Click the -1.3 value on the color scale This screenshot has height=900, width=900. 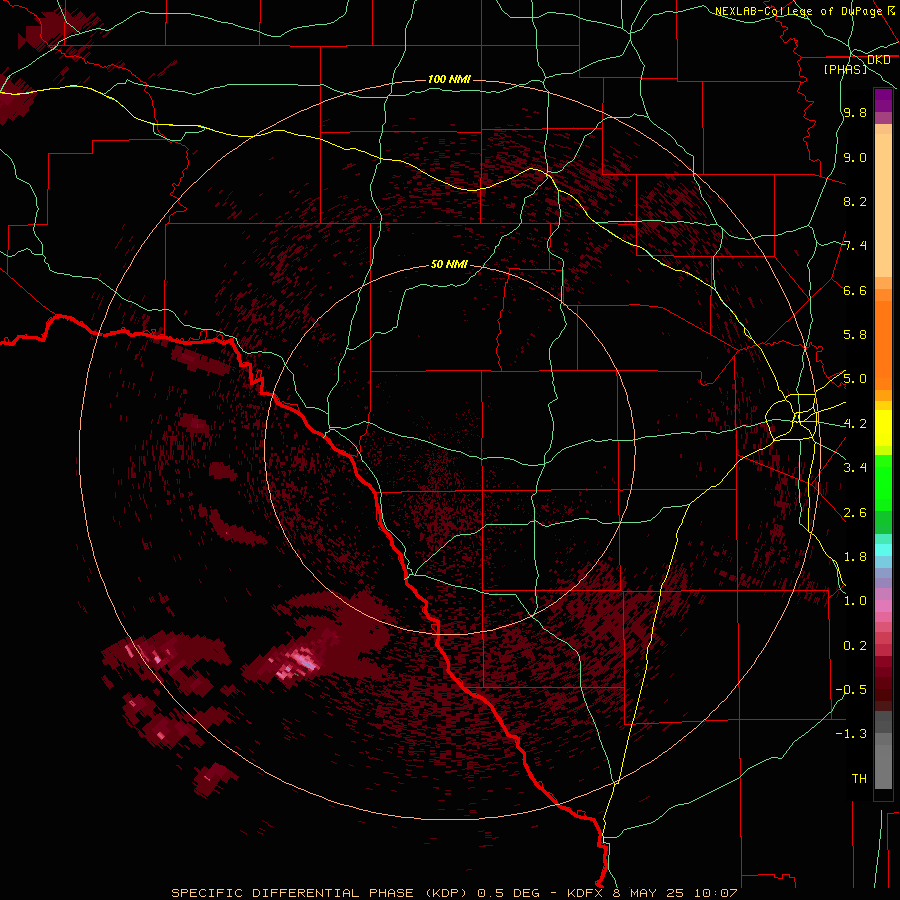[x=851, y=734]
